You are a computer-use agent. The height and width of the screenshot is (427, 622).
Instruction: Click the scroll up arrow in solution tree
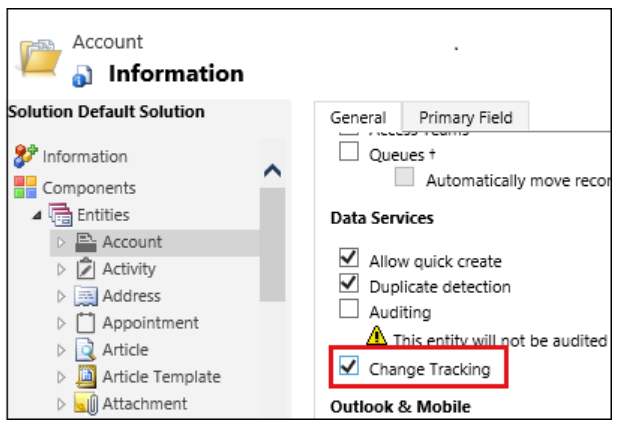click(273, 171)
